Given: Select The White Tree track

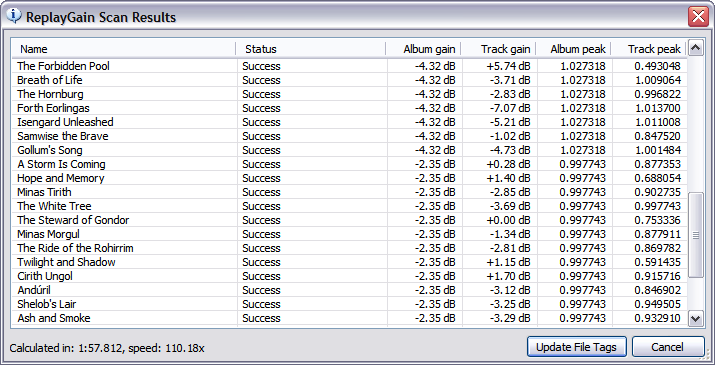Looking at the screenshot, I should click(x=349, y=206).
